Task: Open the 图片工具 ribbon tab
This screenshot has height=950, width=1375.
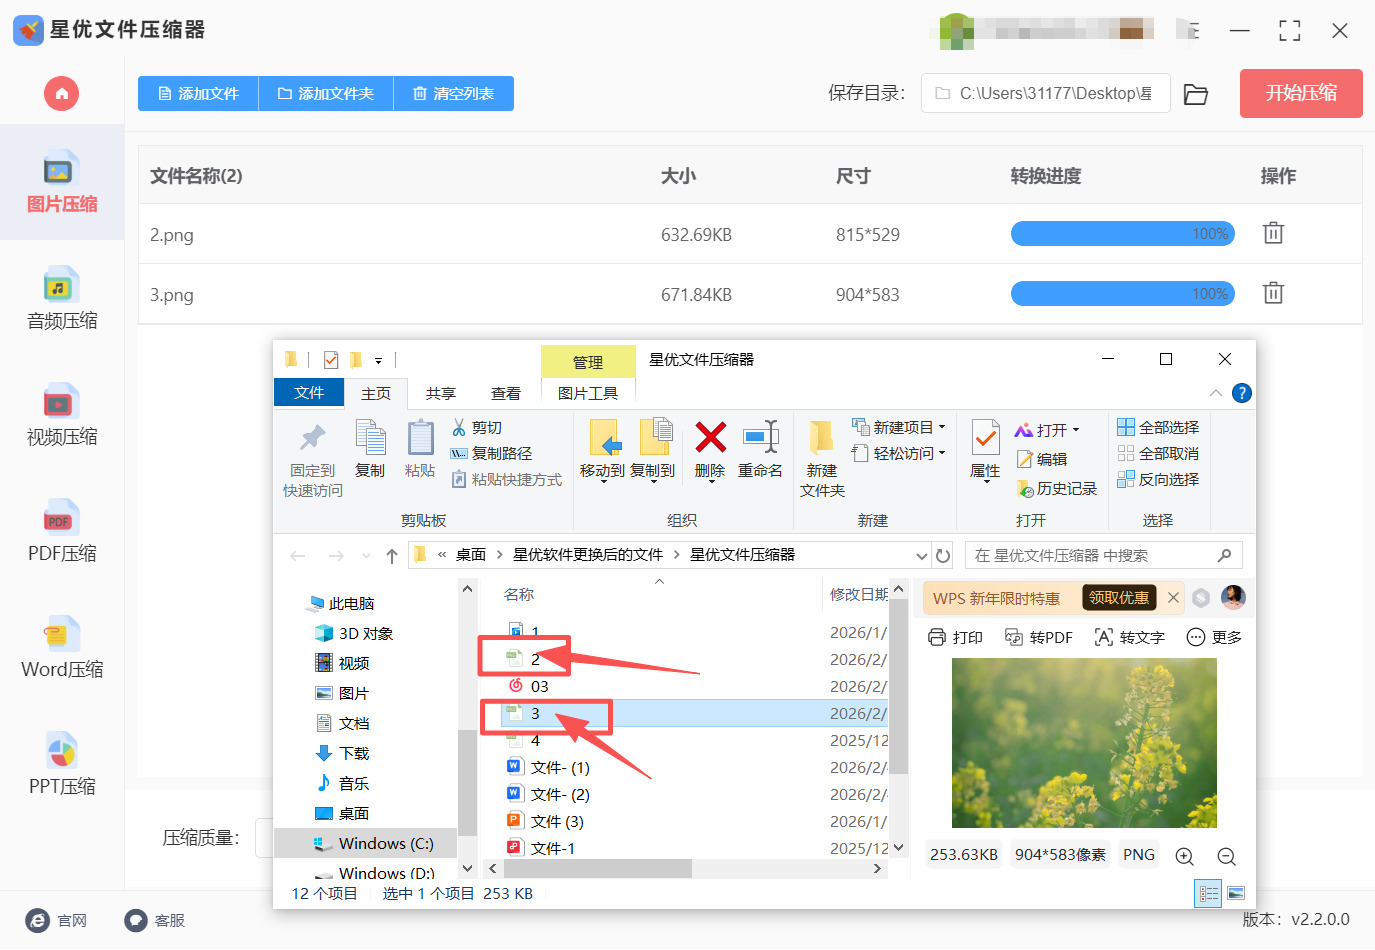Action: [x=588, y=394]
